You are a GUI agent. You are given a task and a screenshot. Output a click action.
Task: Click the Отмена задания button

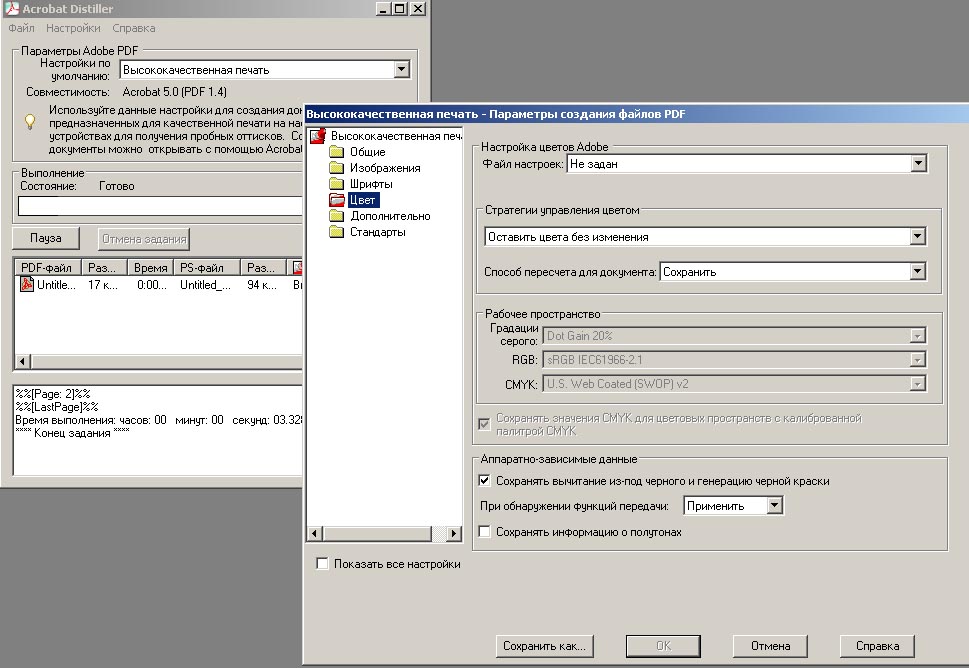click(144, 239)
